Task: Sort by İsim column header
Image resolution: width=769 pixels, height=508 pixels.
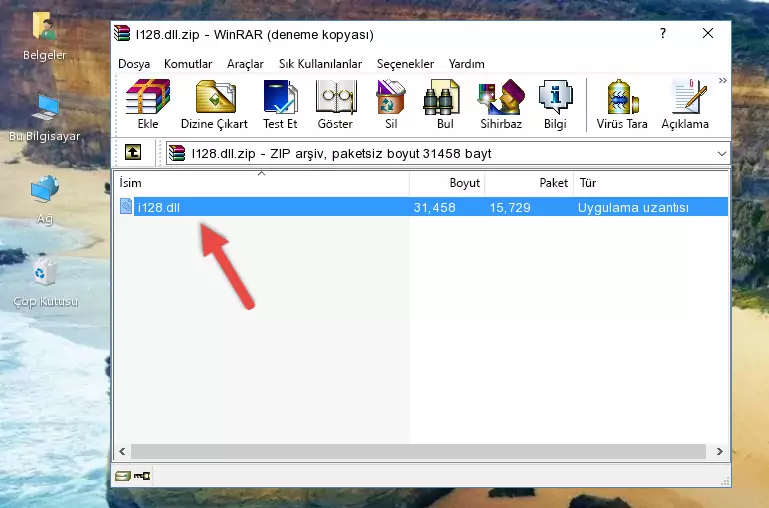Action: tap(262, 183)
